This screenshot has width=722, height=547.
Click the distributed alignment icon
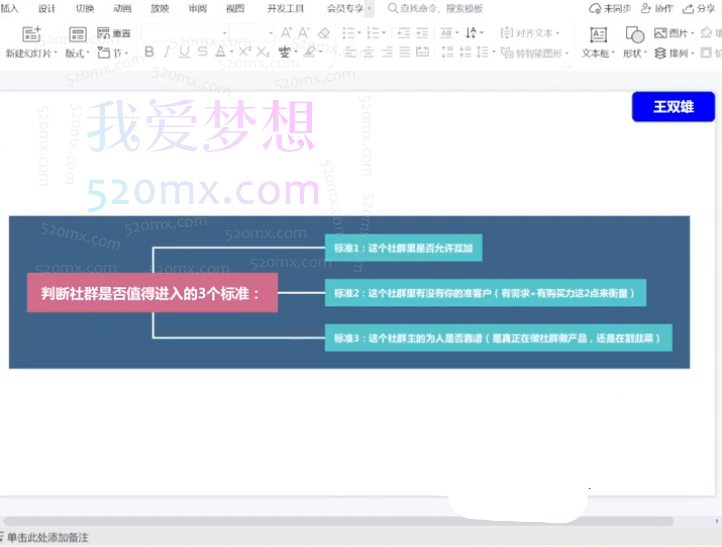[x=422, y=52]
